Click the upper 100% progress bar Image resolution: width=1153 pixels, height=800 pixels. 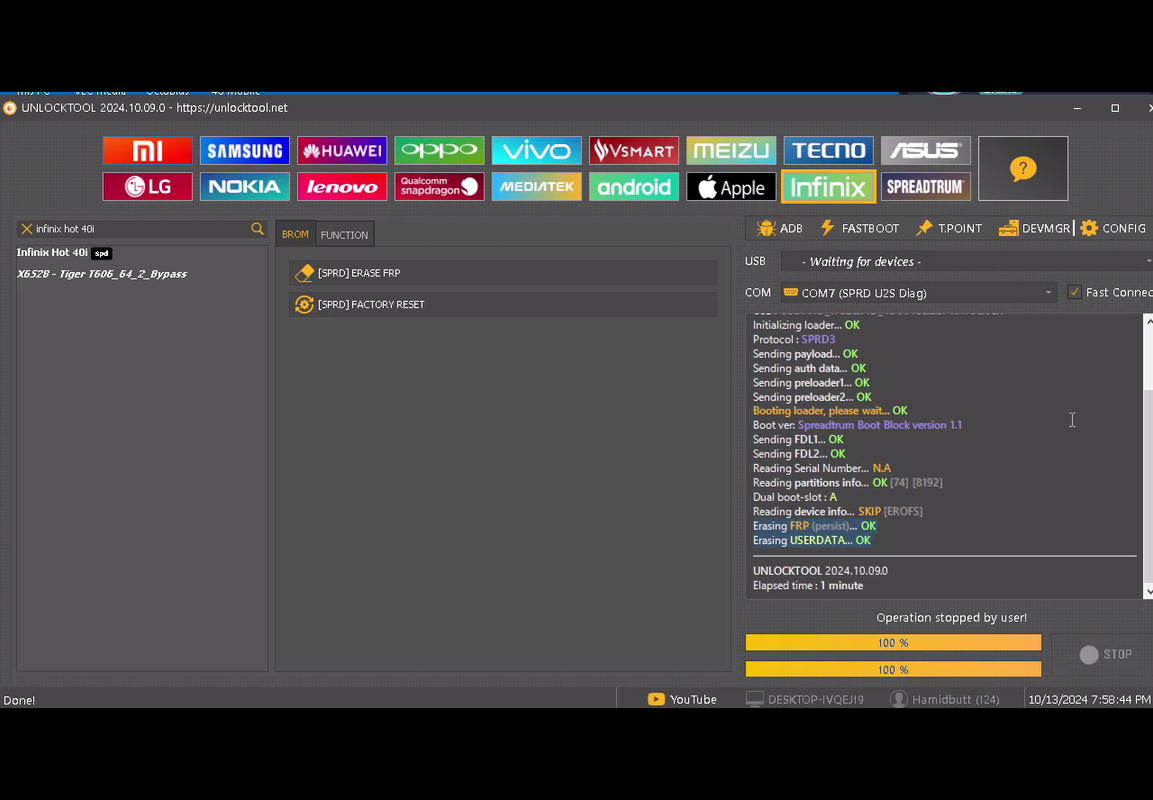(x=893, y=643)
